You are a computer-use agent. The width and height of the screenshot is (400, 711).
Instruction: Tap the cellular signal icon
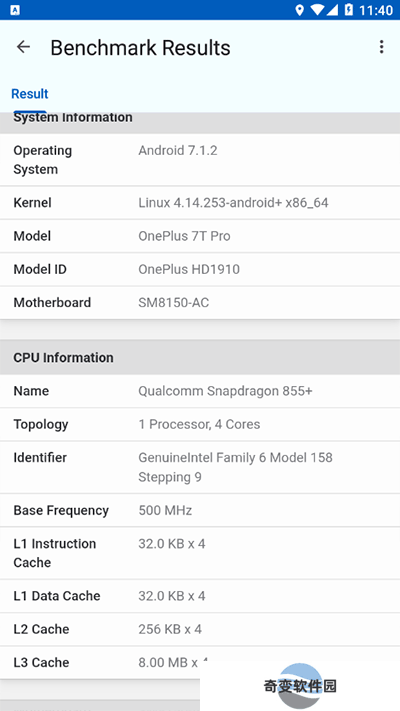[332, 10]
